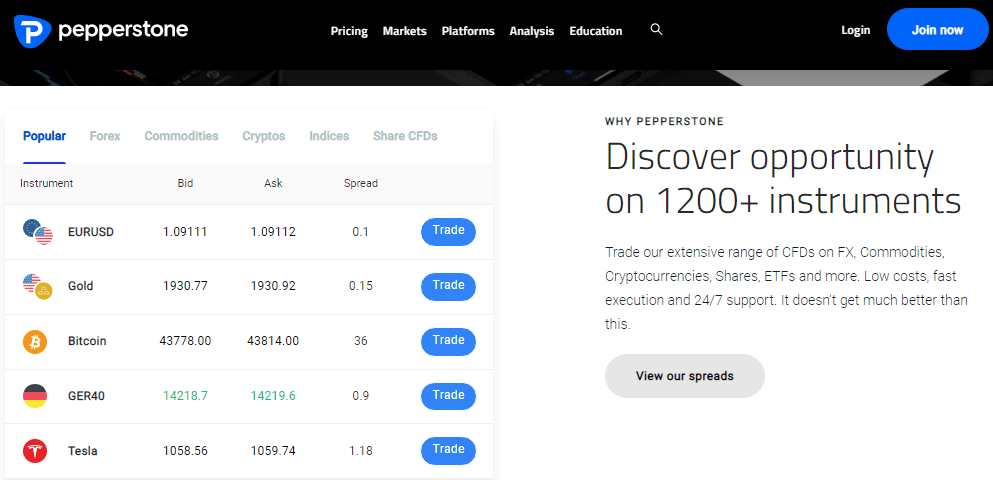Viewport: 993px width, 480px height.
Task: Click the Gold instrument name
Action: (x=80, y=286)
